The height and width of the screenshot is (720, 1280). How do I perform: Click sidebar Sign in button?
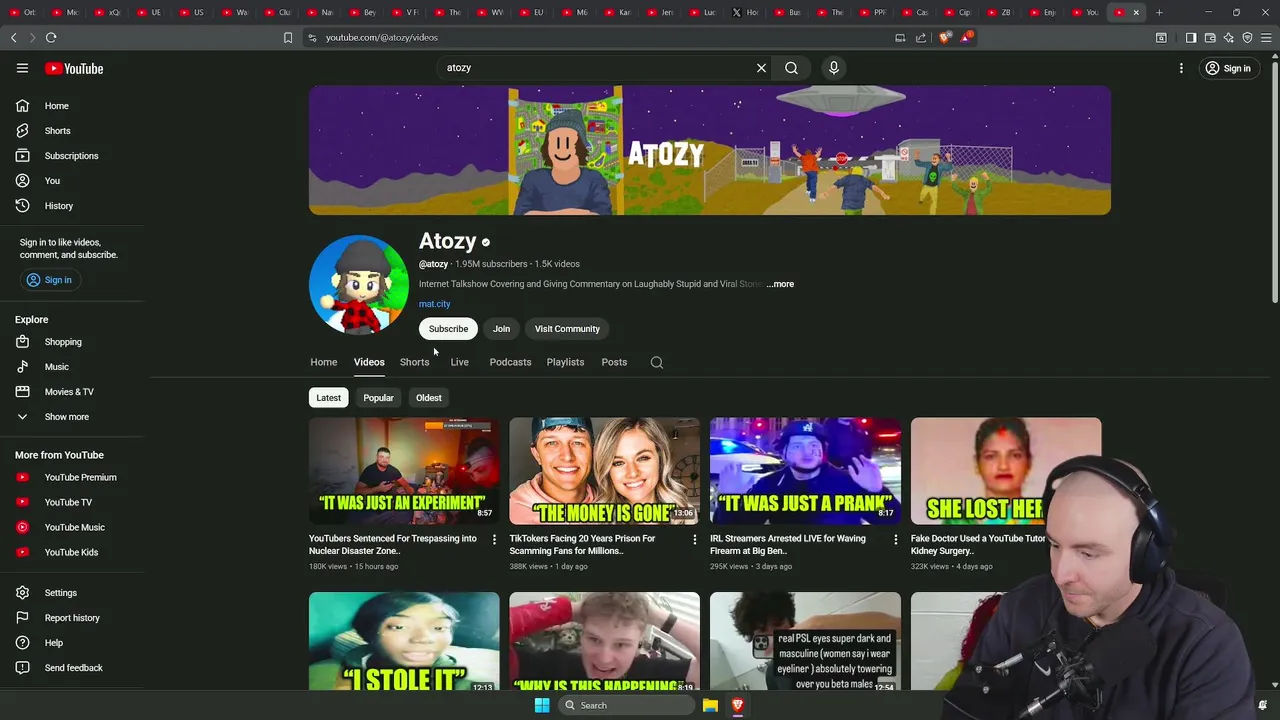(x=49, y=280)
